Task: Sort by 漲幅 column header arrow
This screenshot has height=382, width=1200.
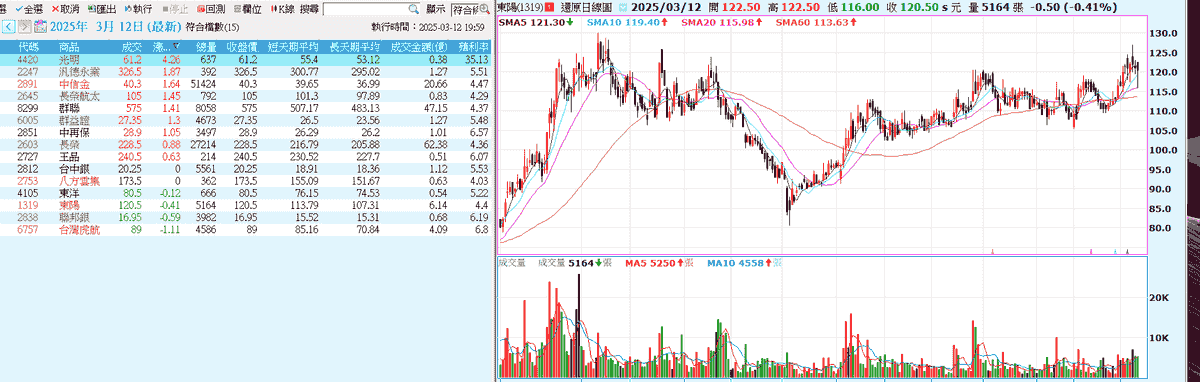Action: click(177, 47)
